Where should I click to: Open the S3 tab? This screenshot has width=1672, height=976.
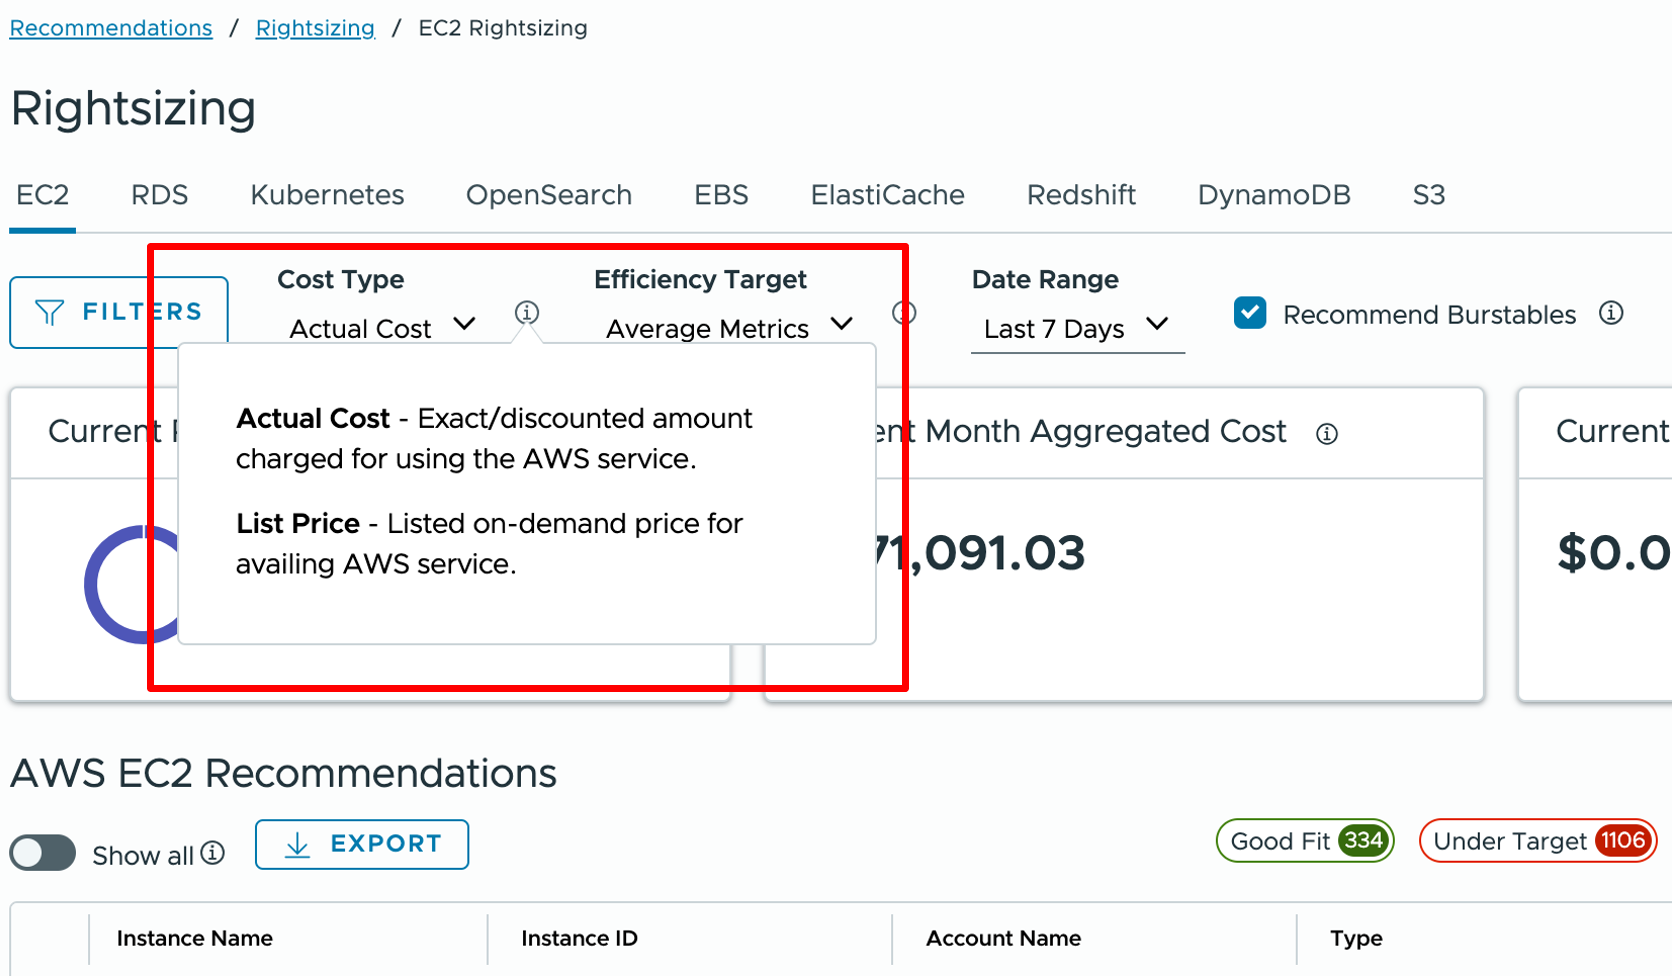click(x=1428, y=195)
